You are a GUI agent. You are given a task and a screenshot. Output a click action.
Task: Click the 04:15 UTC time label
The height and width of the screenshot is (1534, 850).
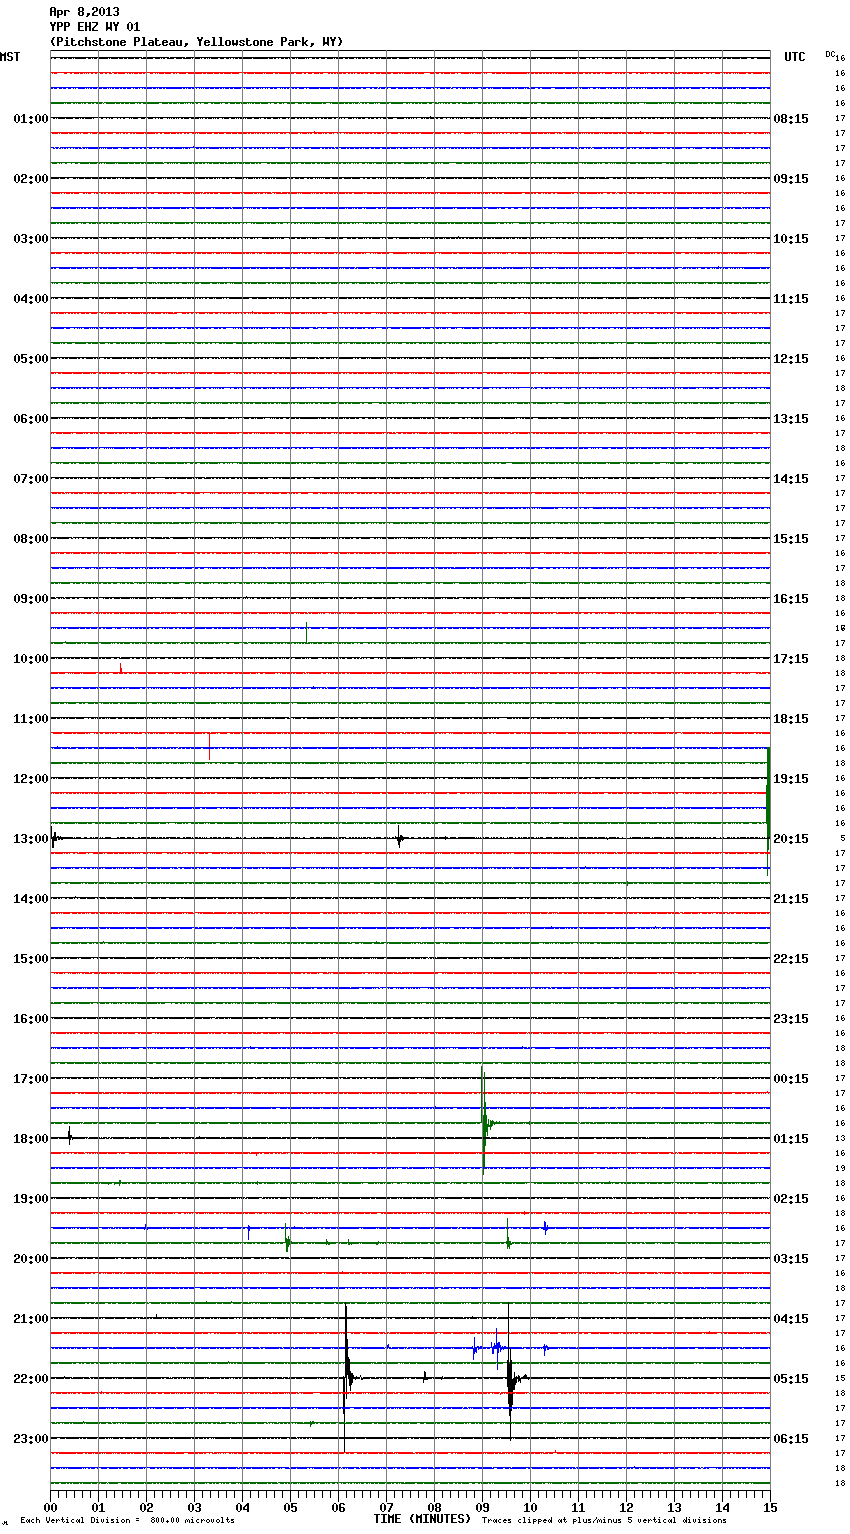coord(791,1319)
